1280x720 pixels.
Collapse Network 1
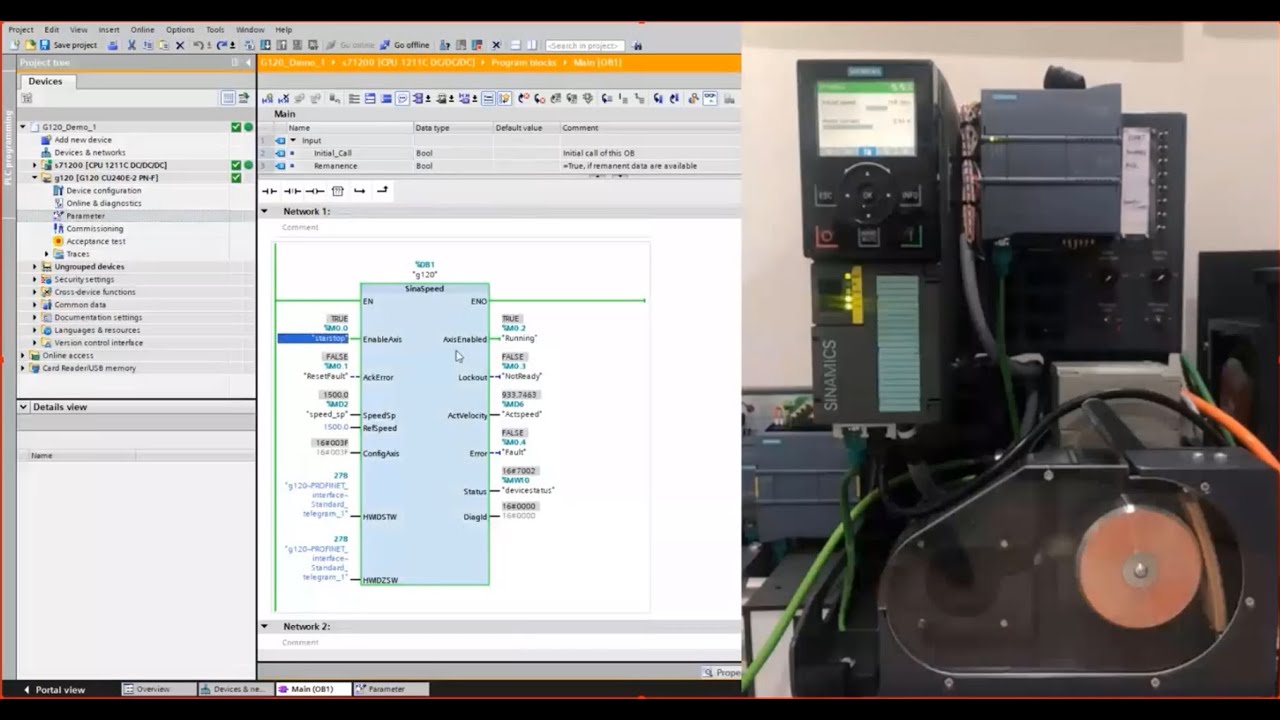(265, 211)
